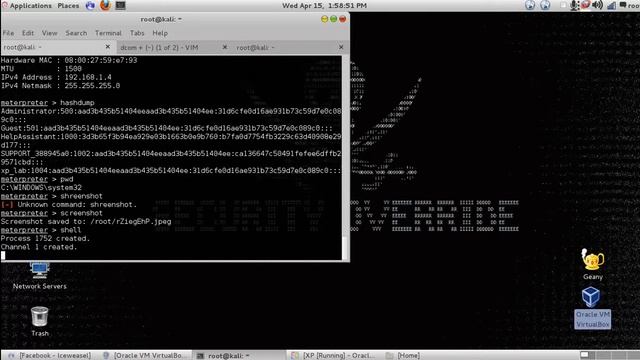Viewport: 640px width, 360px height.
Task: Switch to Facebook - Iceweasel taskbar window
Action: [x=50, y=356]
